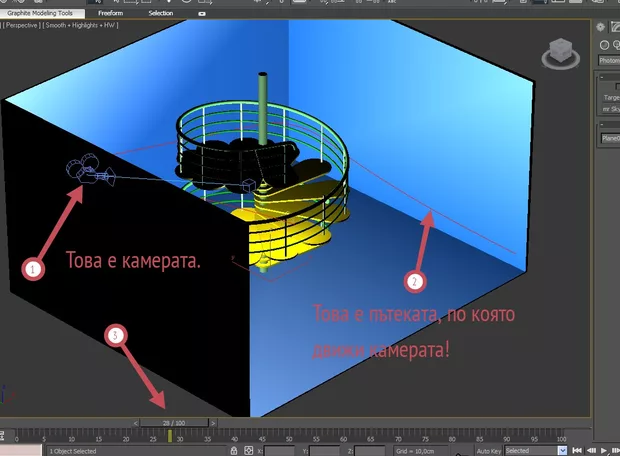Enable Auto Key animation mode
620x456 pixels.
point(488,451)
